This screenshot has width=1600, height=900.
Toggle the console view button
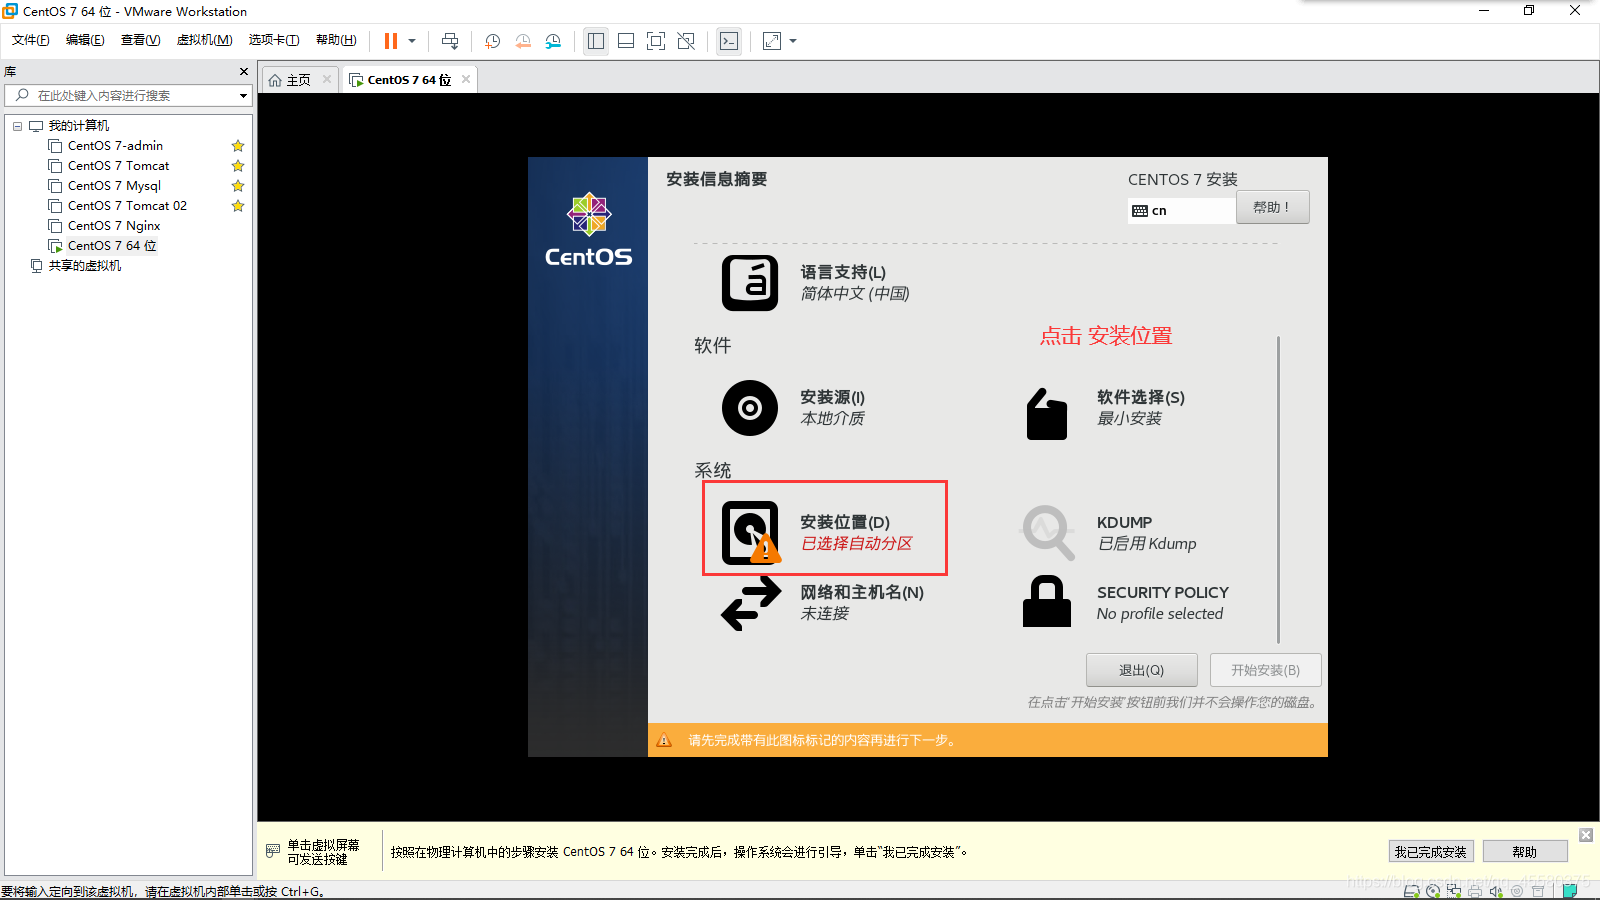tap(729, 41)
